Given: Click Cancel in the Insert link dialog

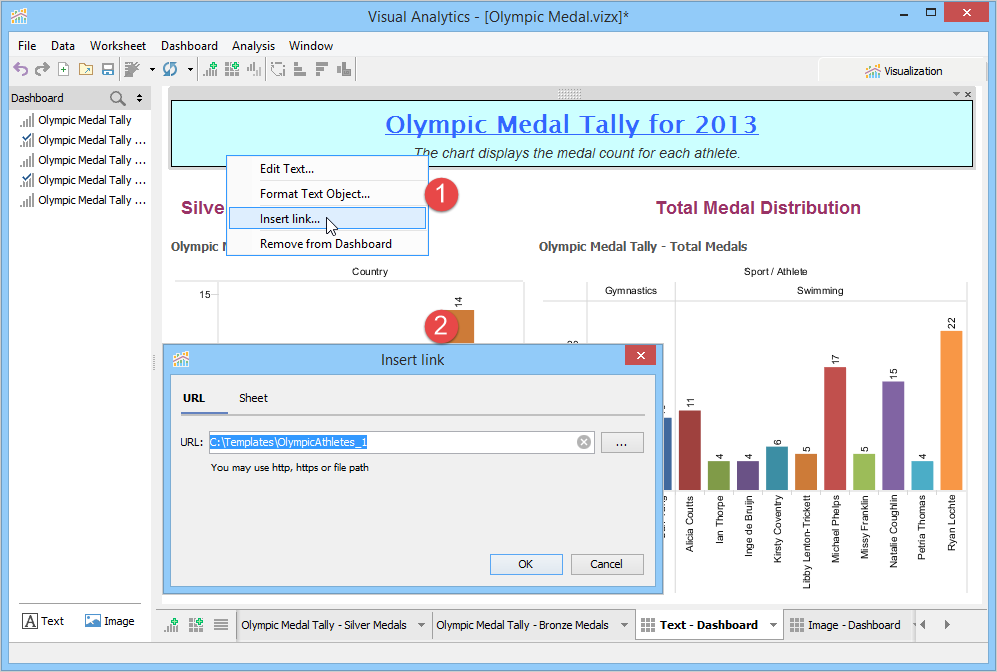Looking at the screenshot, I should pyautogui.click(x=607, y=564).
